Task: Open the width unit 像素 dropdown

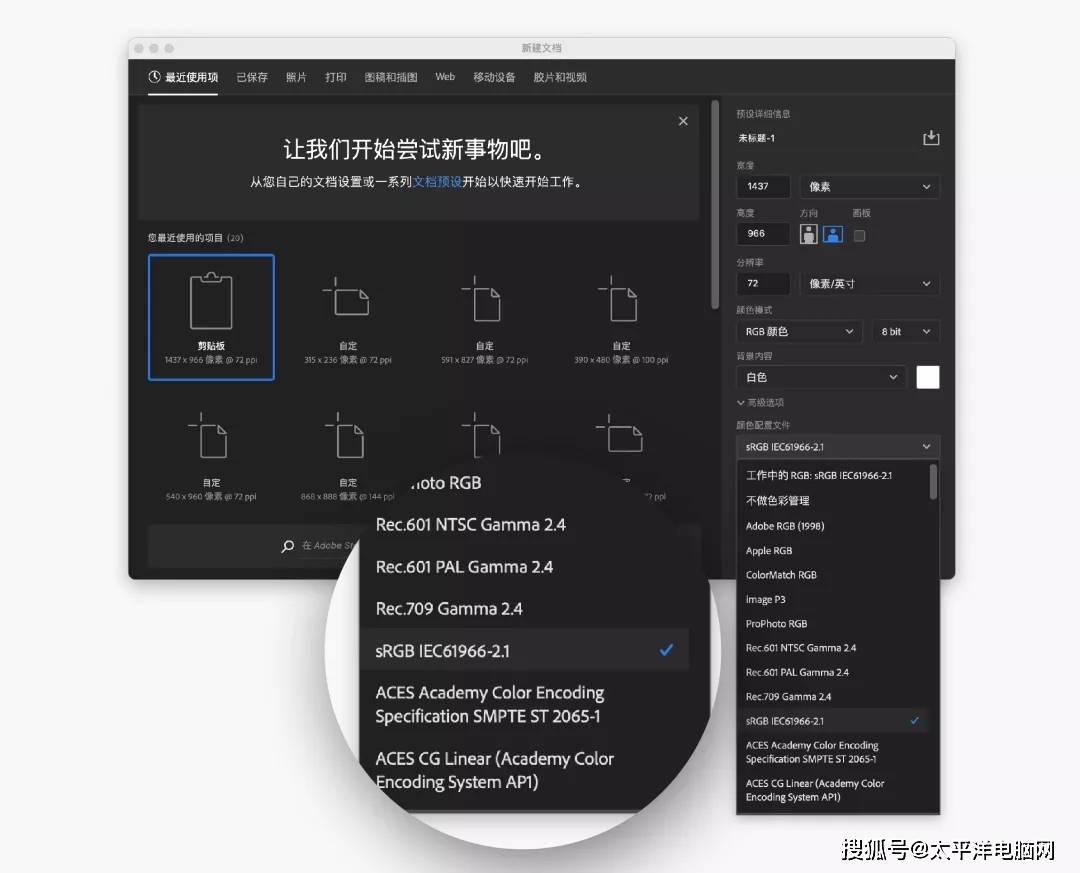Action: coord(869,186)
